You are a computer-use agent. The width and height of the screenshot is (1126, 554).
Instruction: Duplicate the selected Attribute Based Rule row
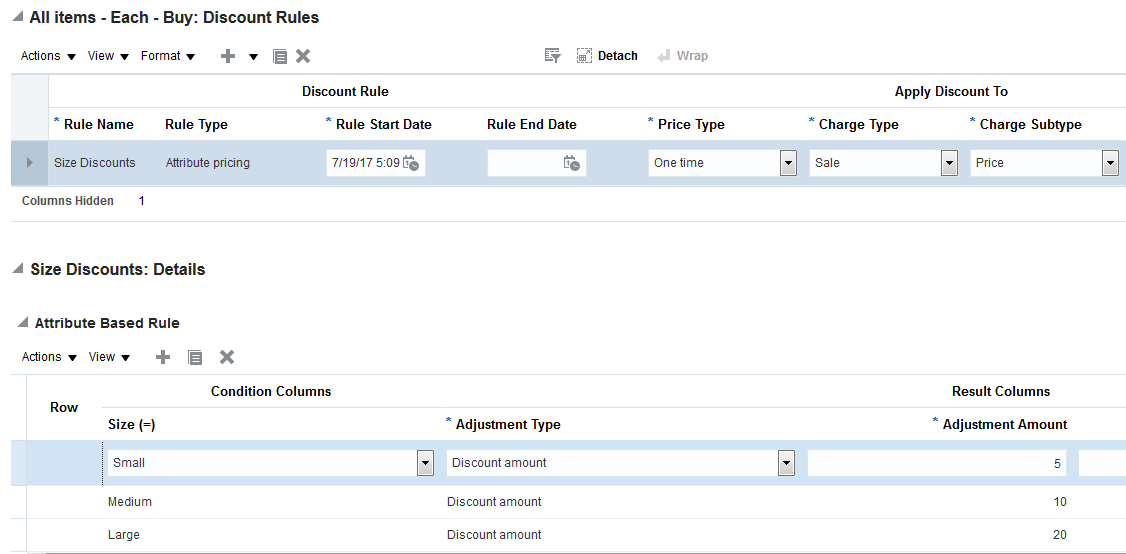tap(195, 357)
